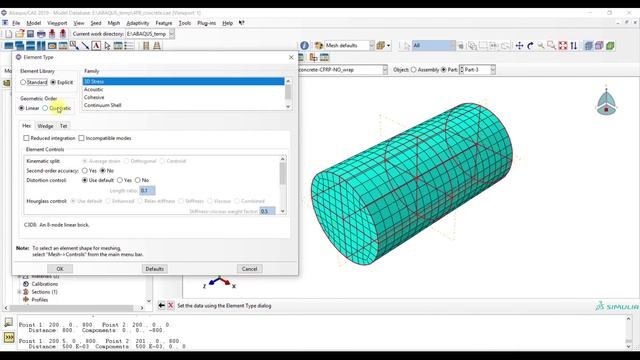The height and width of the screenshot is (360, 640).
Task: Open the command line interface icon
Action: click(x=9, y=338)
